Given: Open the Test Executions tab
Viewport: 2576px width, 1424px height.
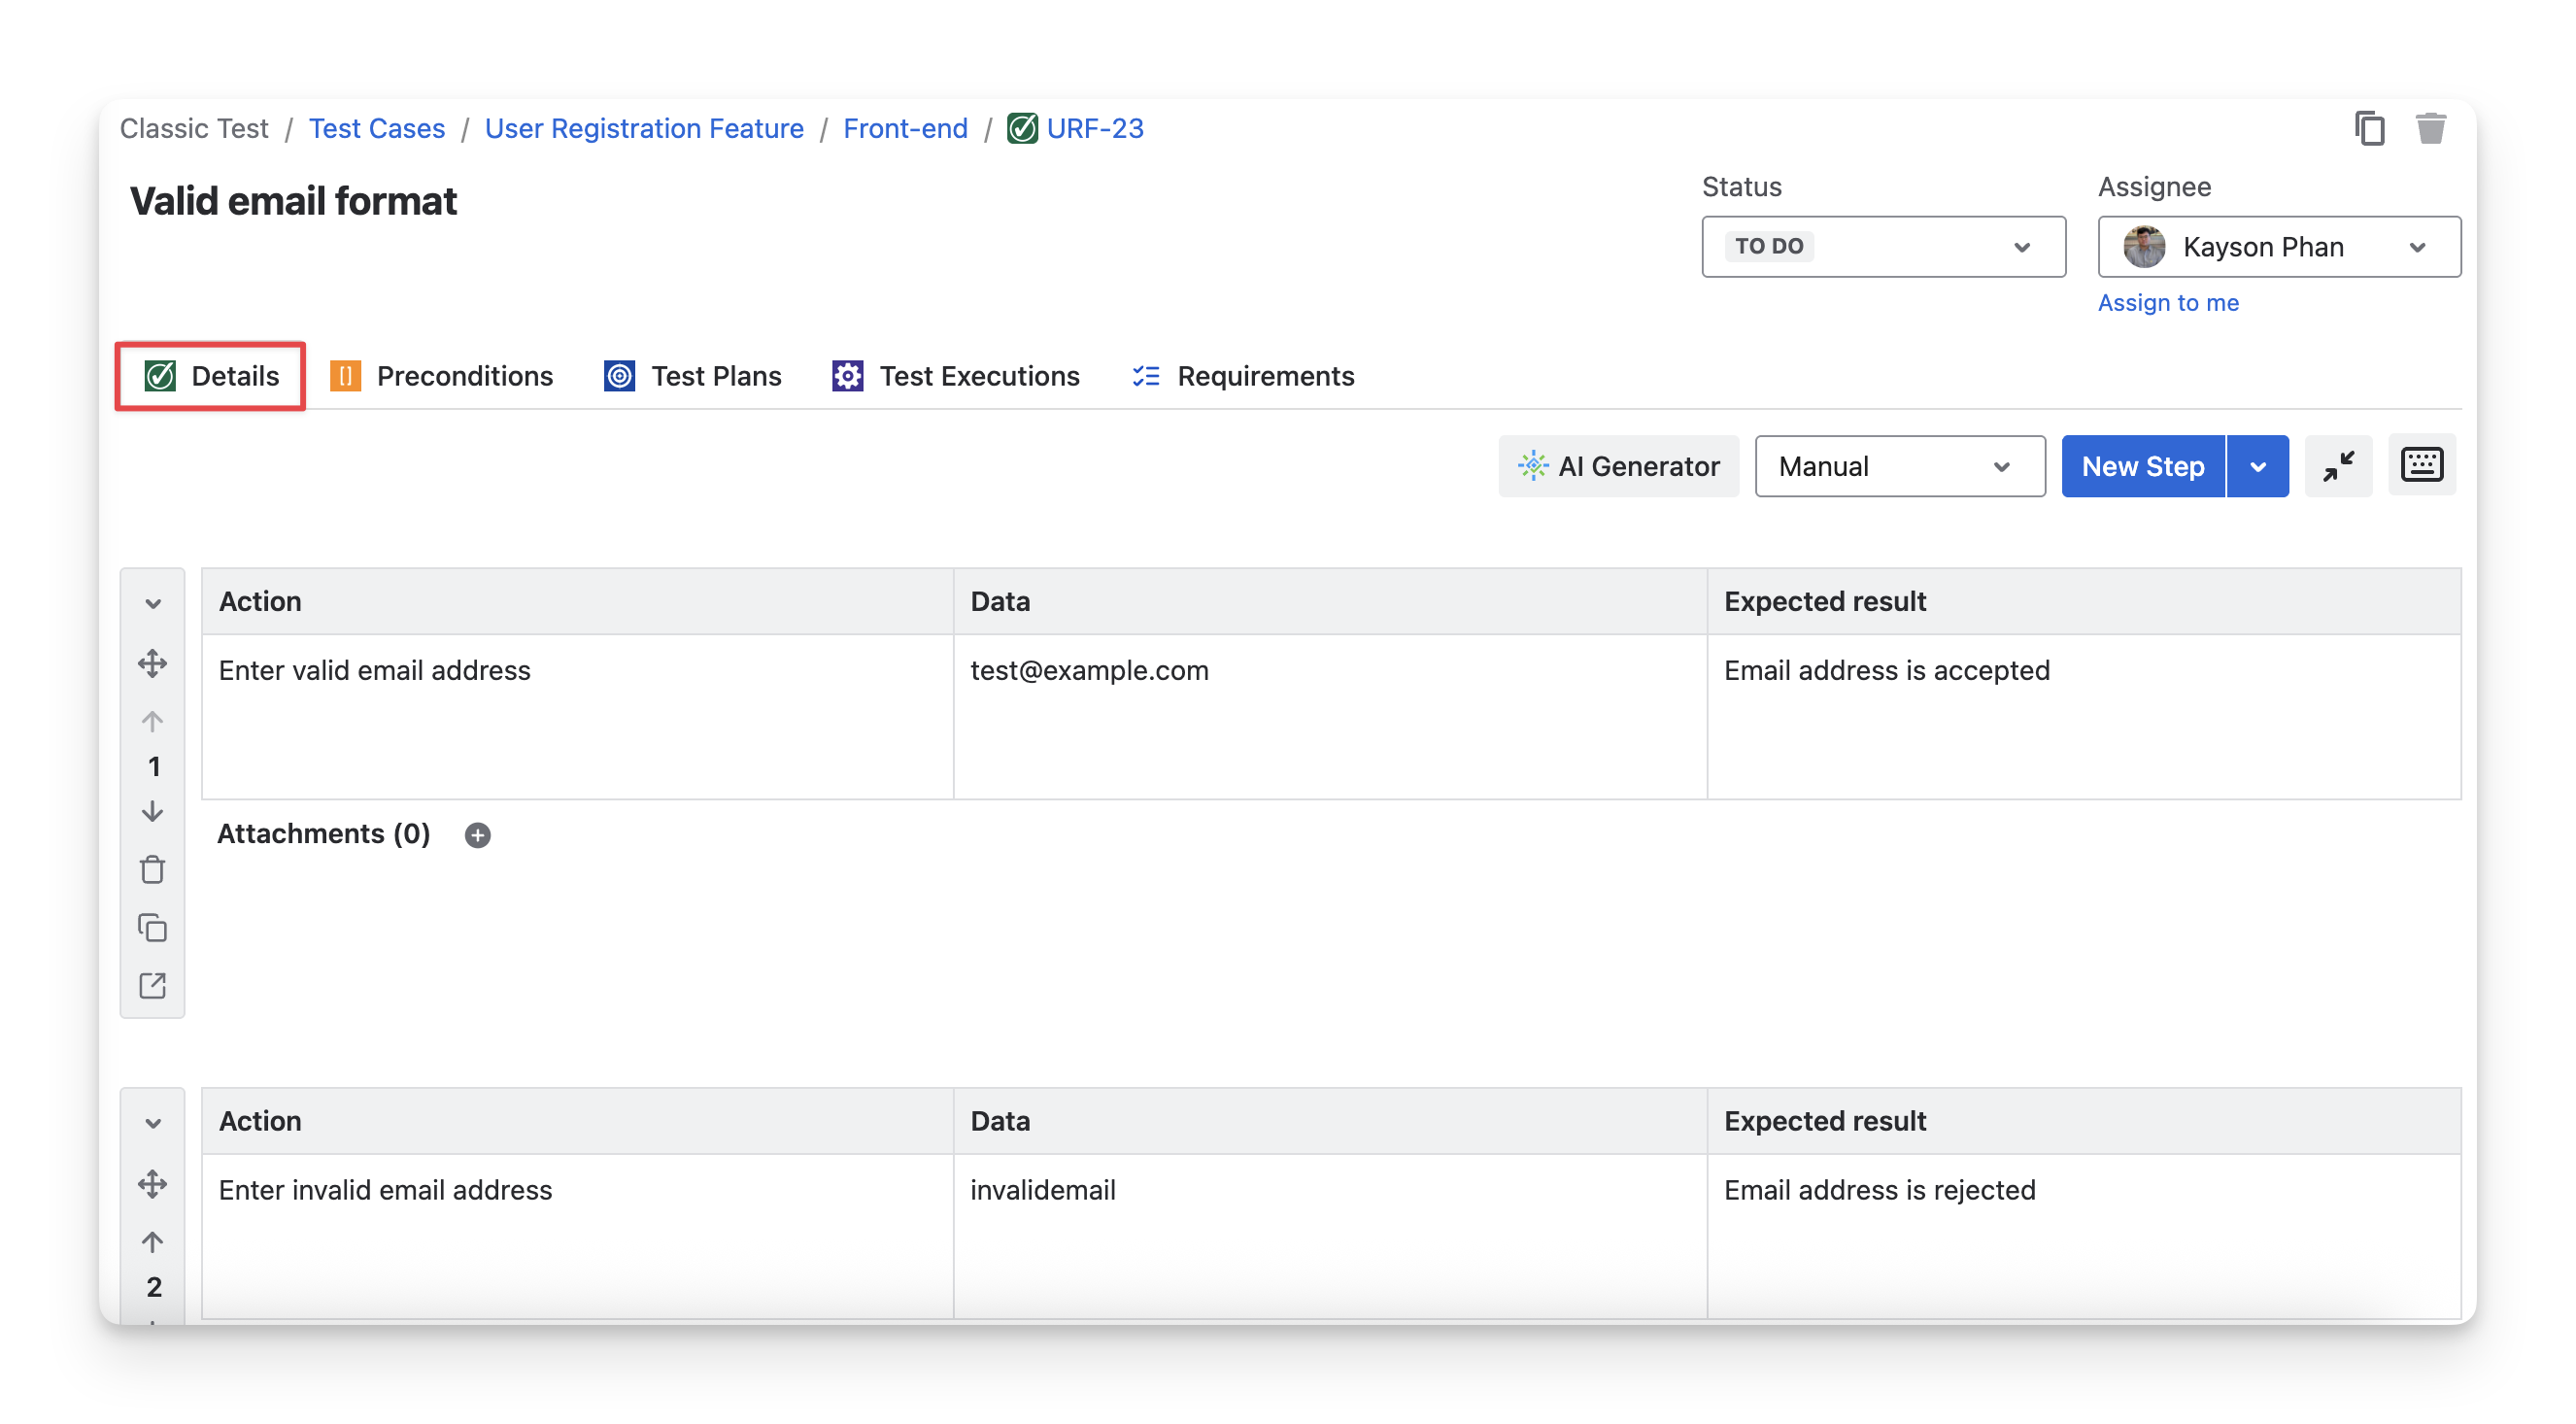Looking at the screenshot, I should (956, 376).
